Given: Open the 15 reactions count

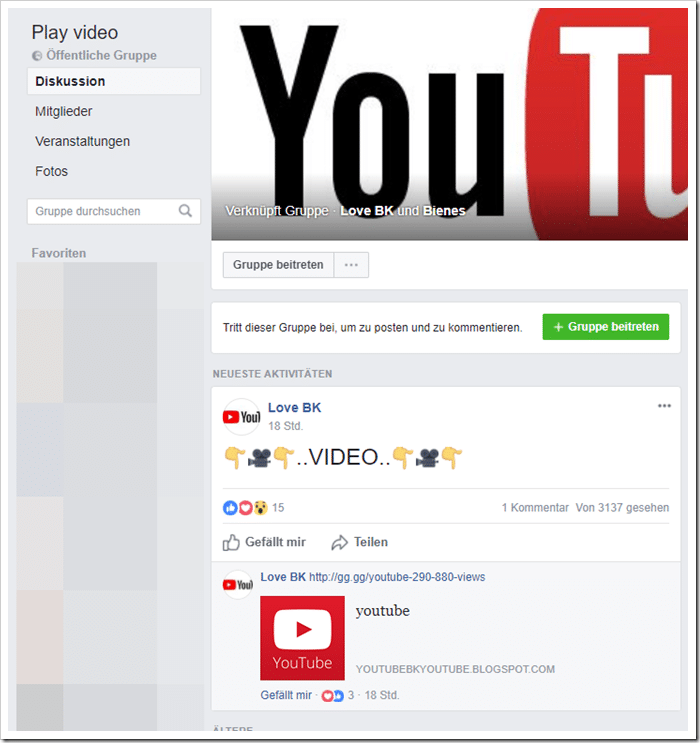Looking at the screenshot, I should click(278, 507).
